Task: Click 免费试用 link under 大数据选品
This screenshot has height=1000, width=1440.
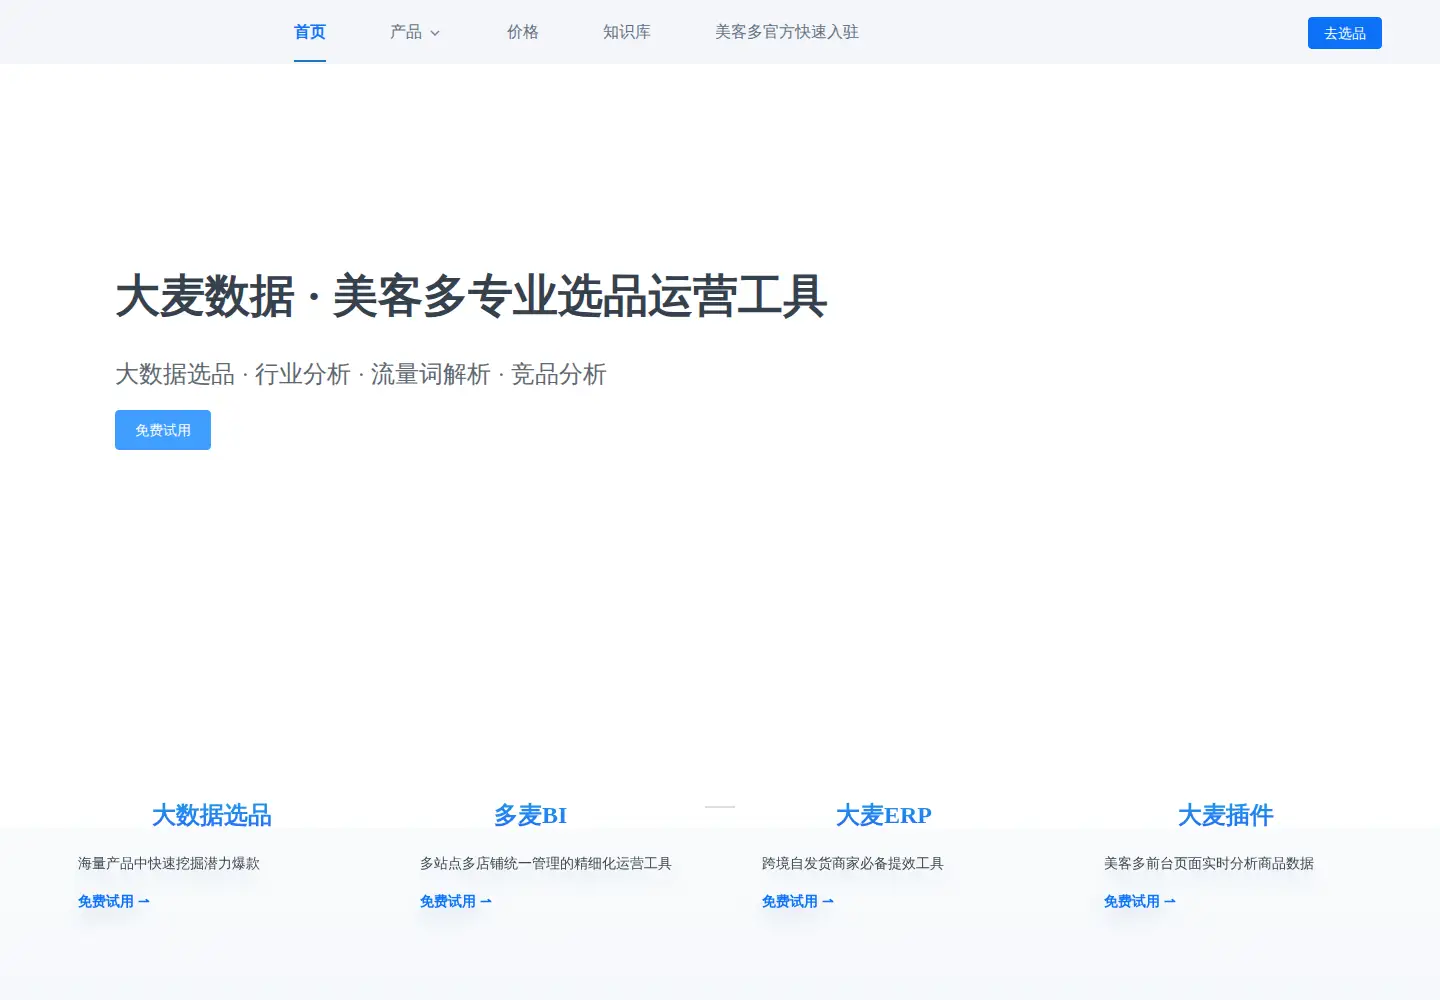Action: point(114,901)
